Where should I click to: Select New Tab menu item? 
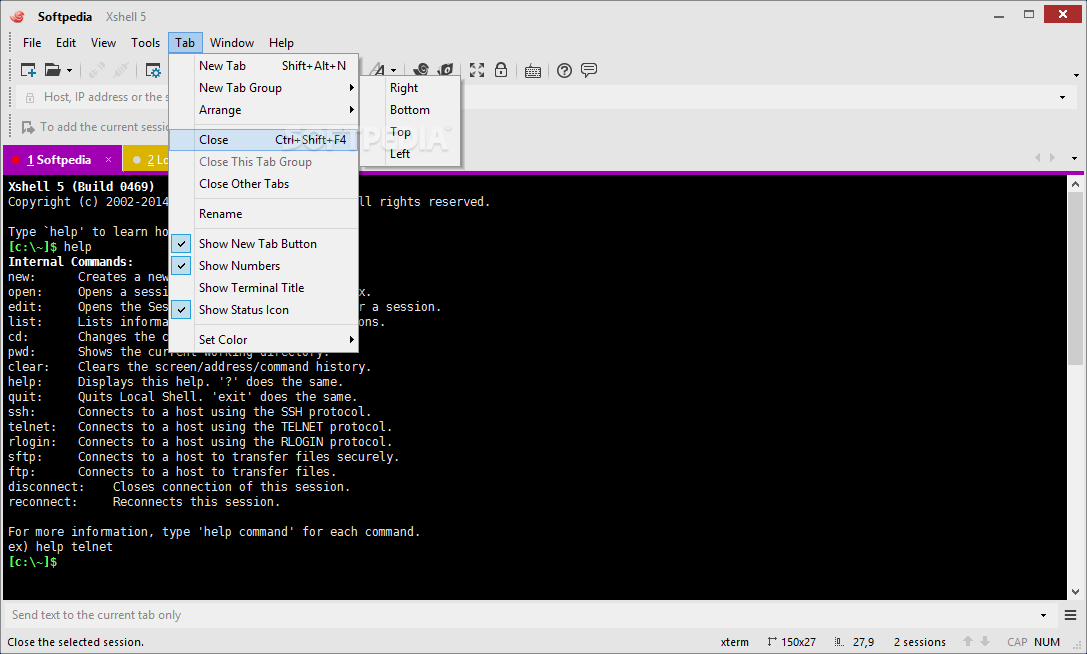[263, 66]
